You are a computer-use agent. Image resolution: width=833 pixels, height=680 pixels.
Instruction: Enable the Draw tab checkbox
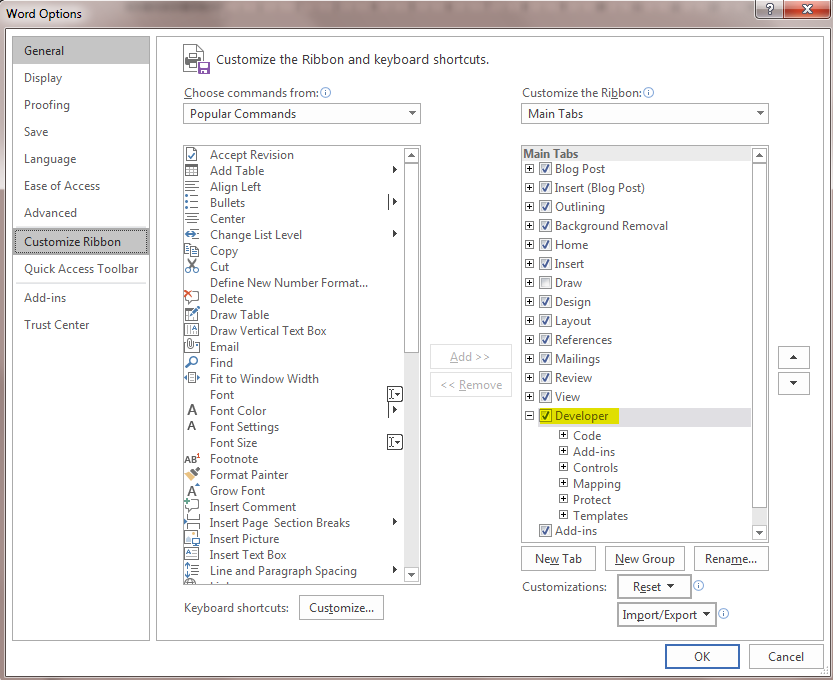tap(546, 282)
